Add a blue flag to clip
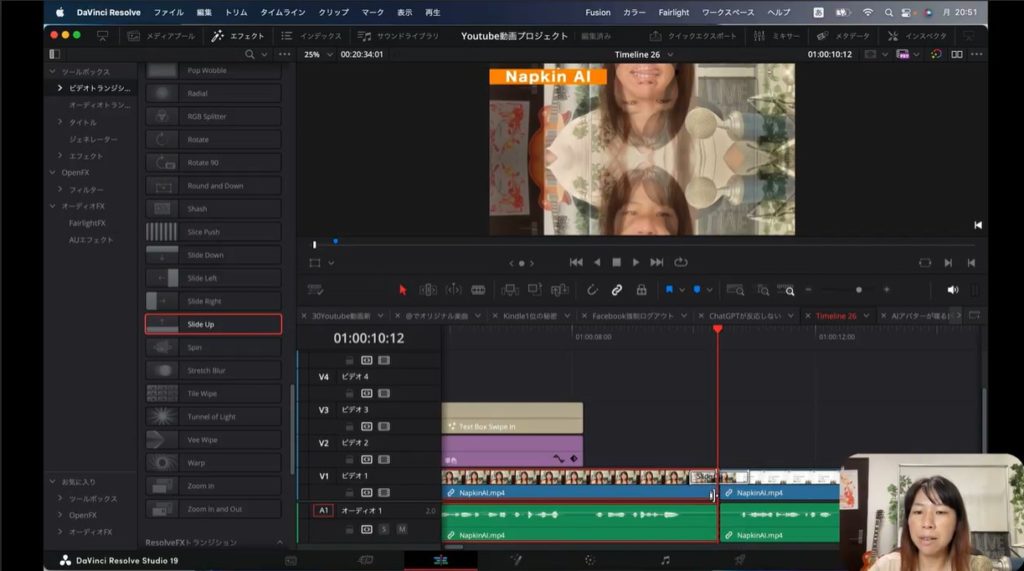 pos(669,290)
